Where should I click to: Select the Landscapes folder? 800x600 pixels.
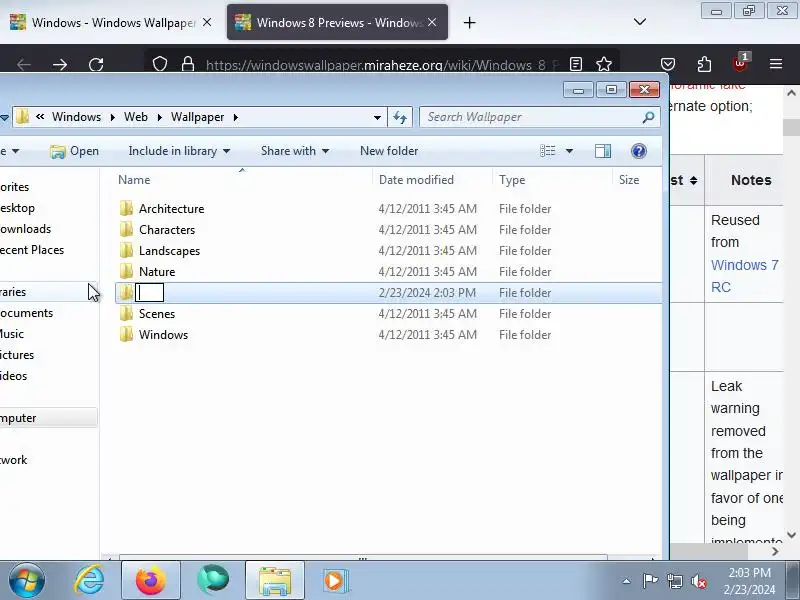[x=169, y=251]
